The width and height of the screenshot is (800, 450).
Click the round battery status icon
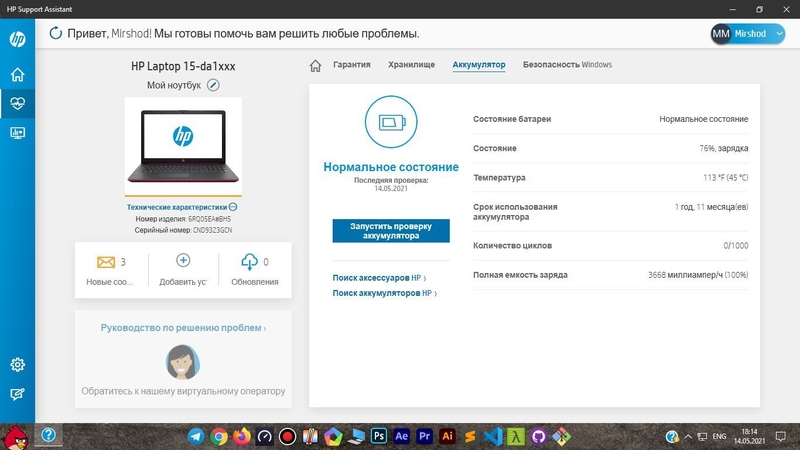coord(391,122)
